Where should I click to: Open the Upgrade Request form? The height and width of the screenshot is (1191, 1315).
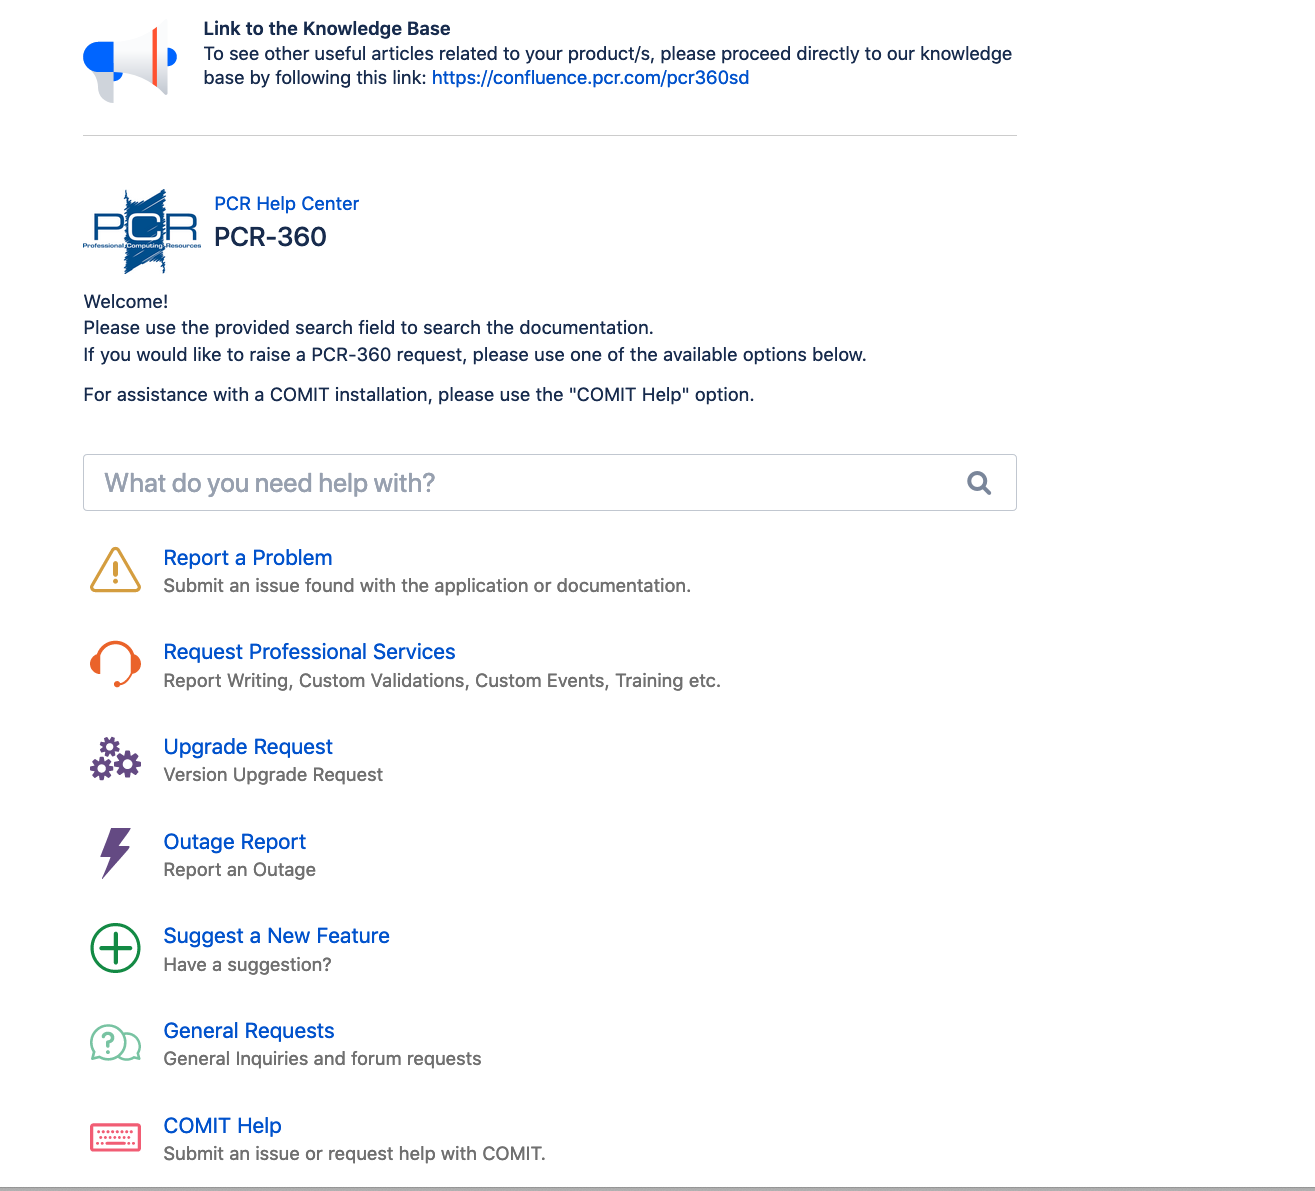point(248,746)
